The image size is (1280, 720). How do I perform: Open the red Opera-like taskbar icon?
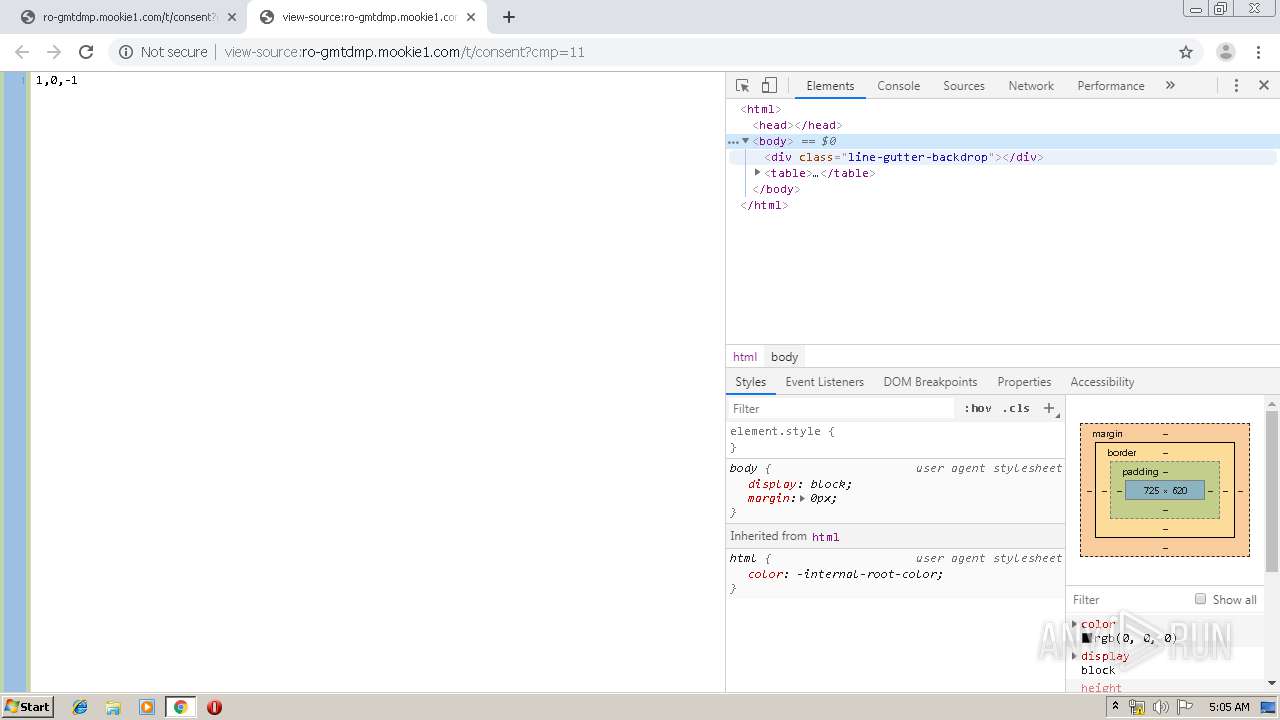click(x=214, y=707)
